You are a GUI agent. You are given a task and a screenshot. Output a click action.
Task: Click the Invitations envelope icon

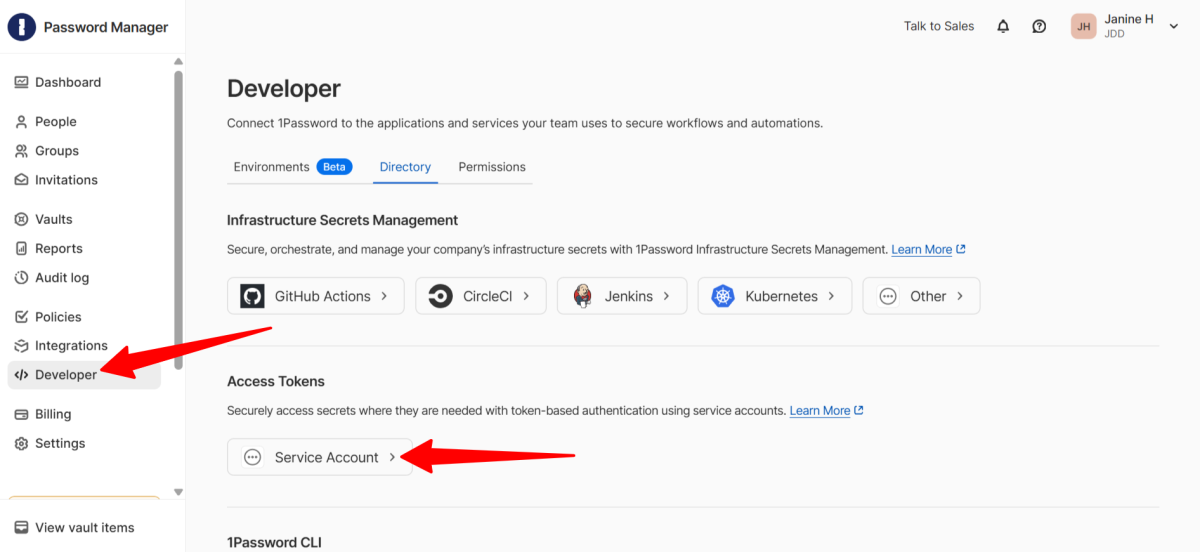click(21, 180)
